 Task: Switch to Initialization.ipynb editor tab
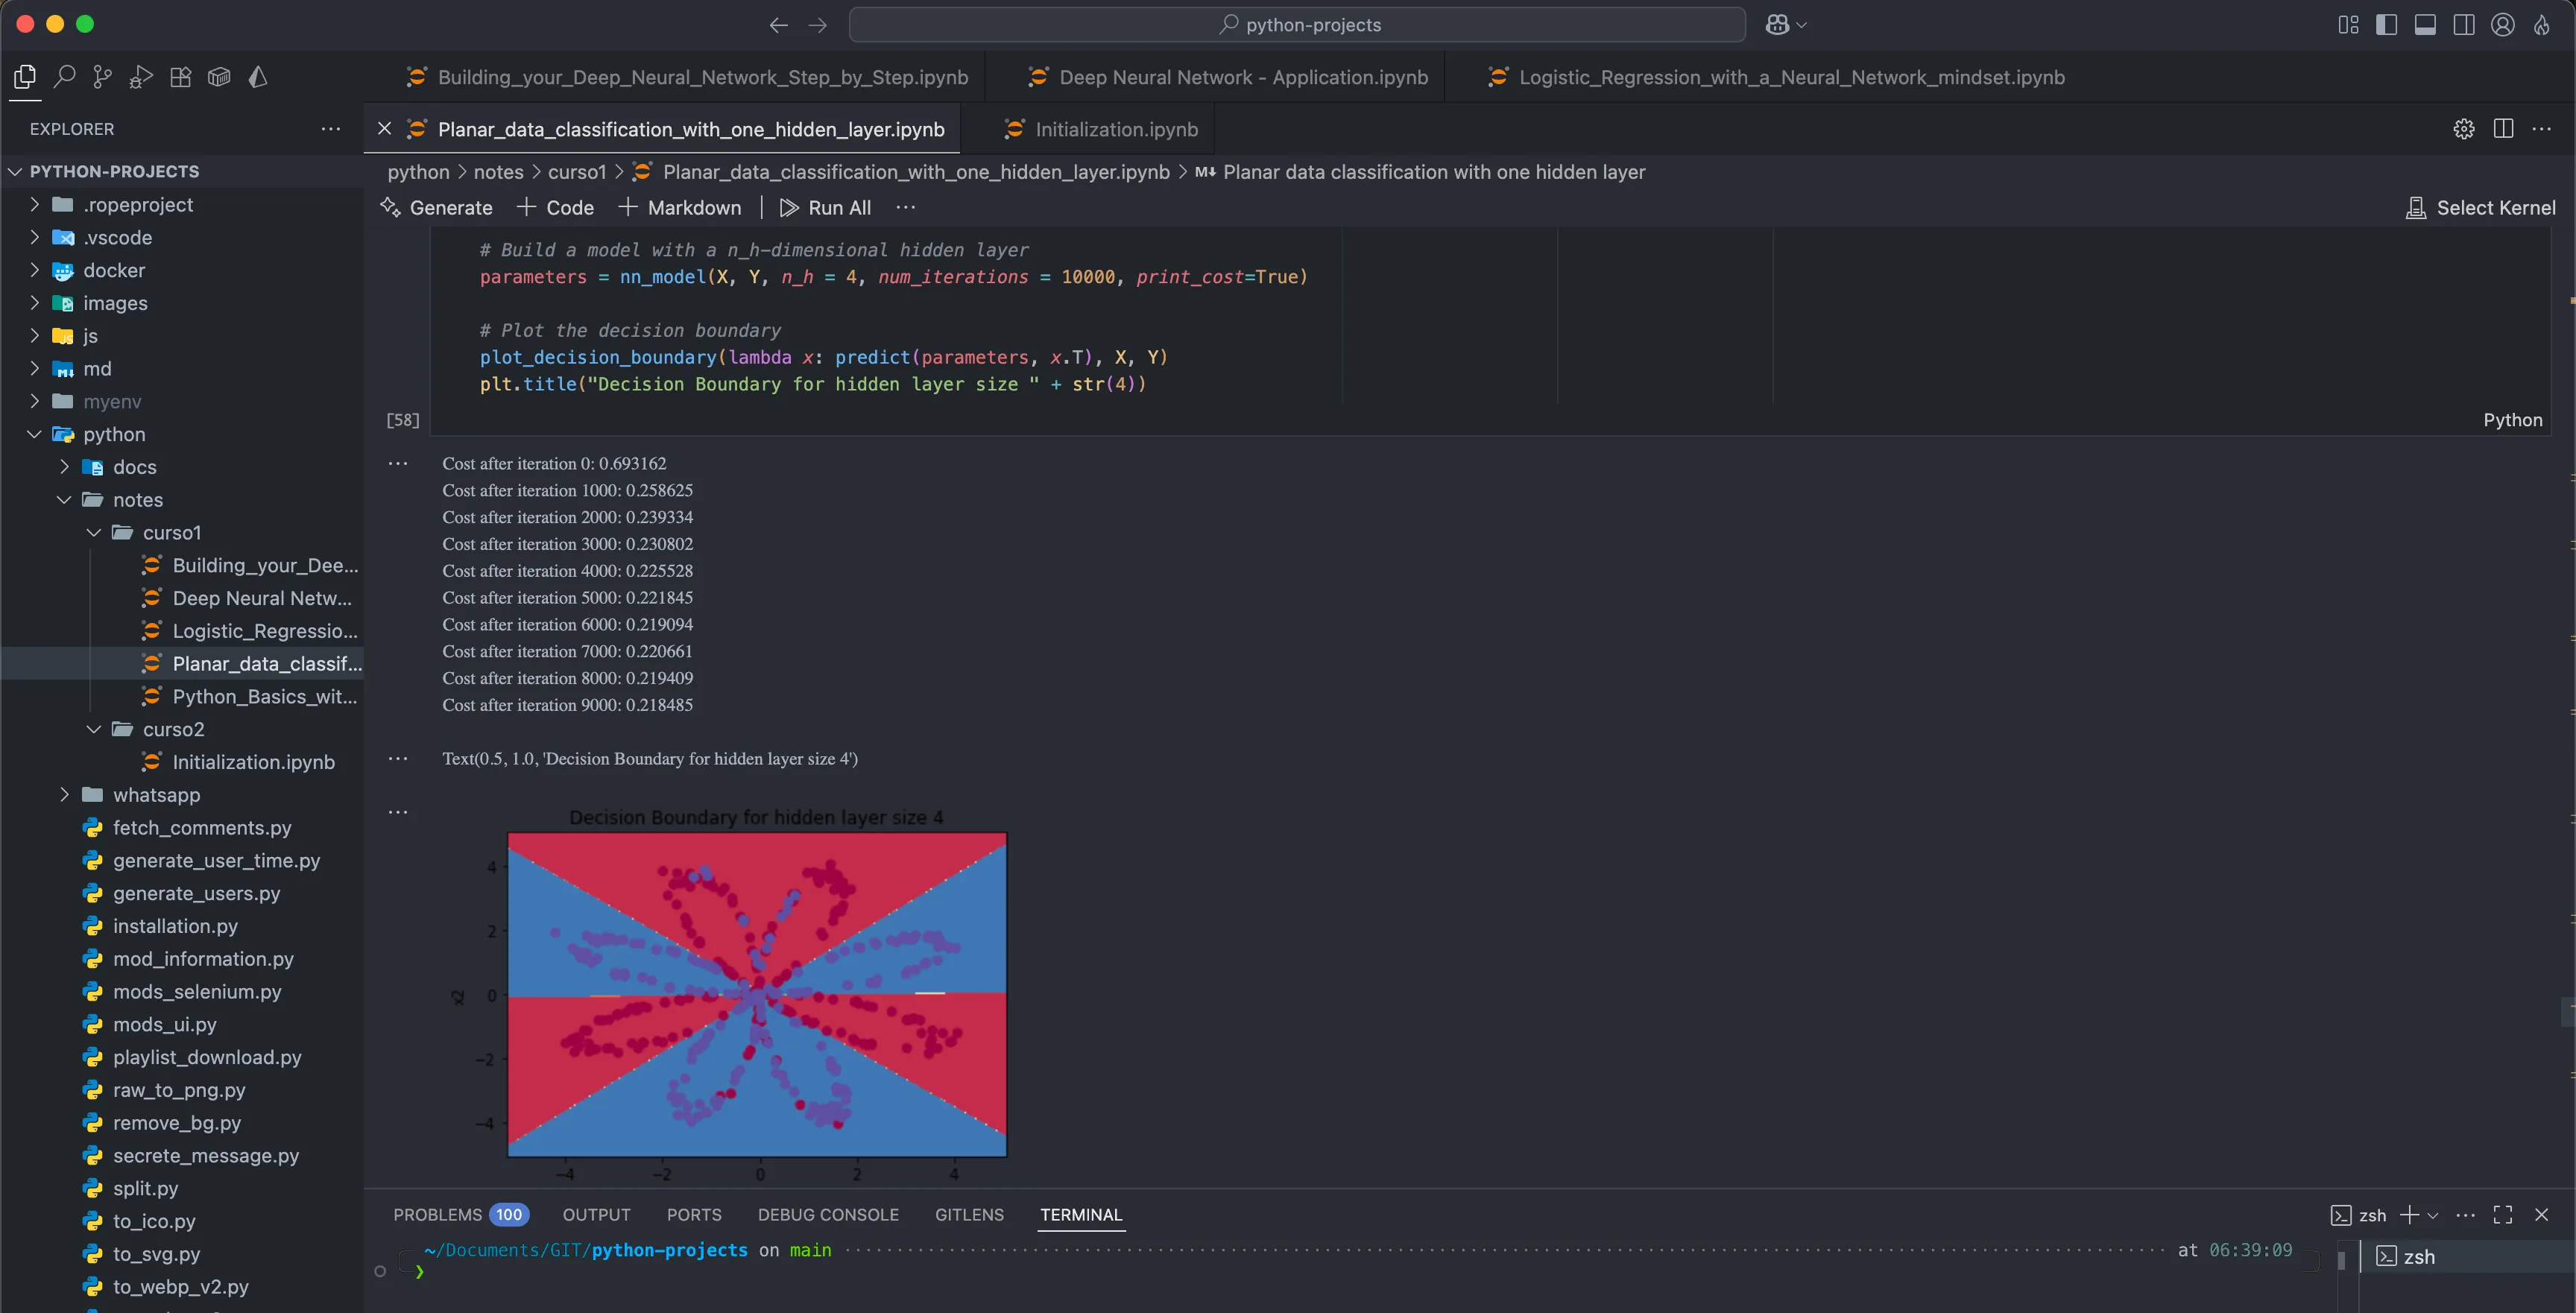(x=1100, y=129)
